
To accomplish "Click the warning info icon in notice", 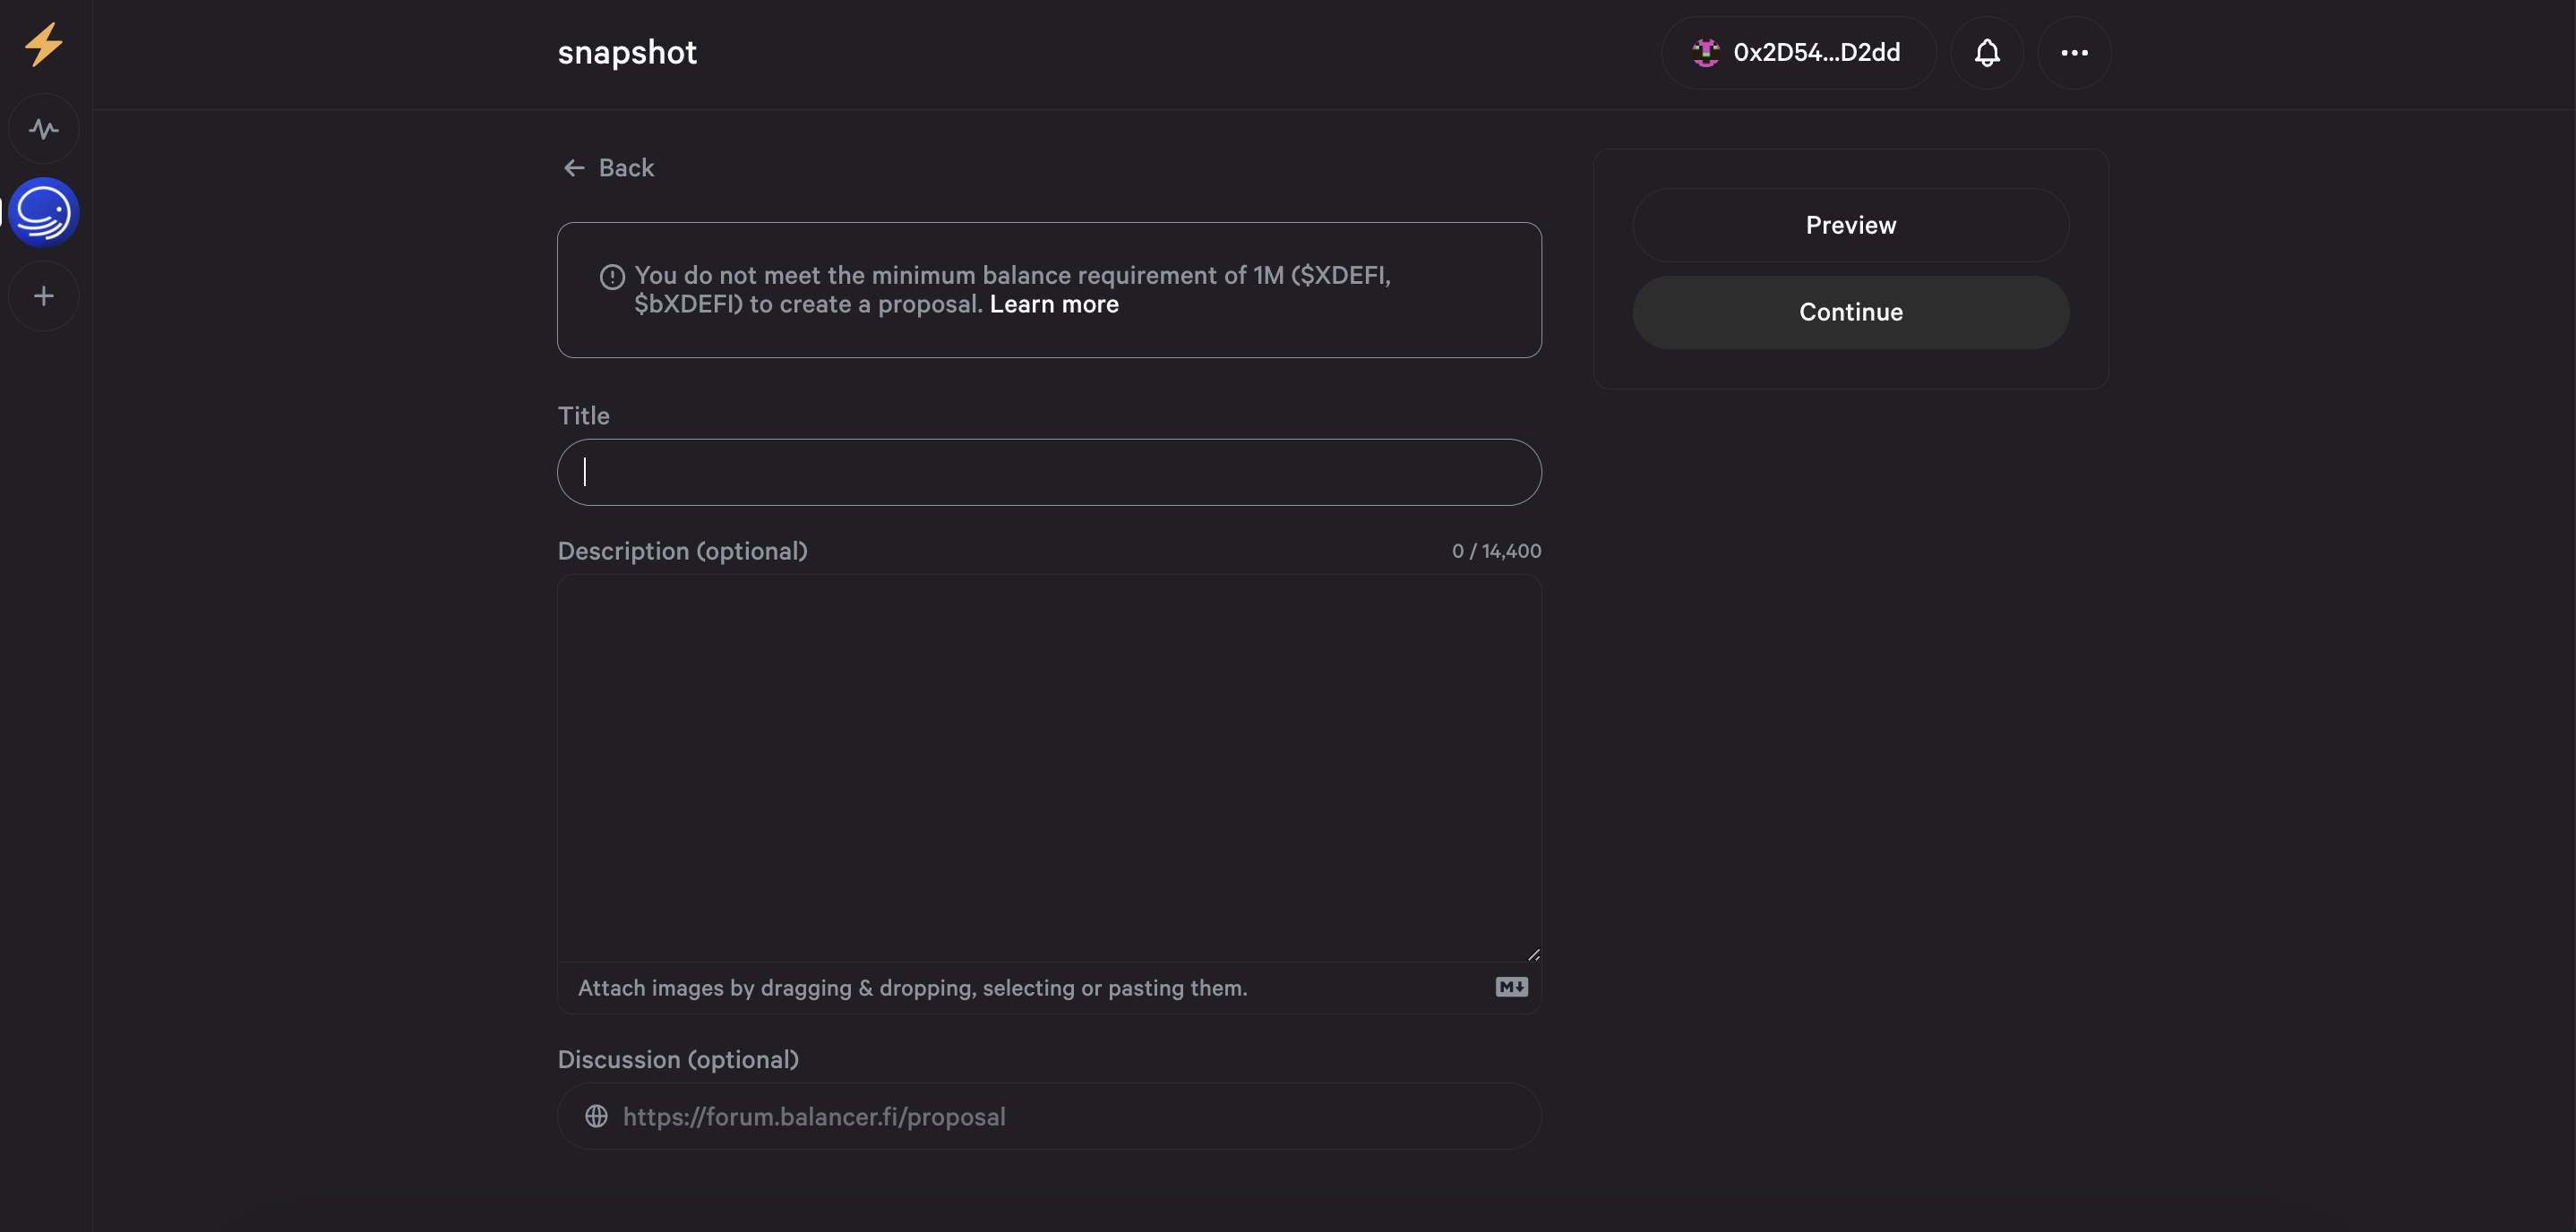I will (x=612, y=277).
